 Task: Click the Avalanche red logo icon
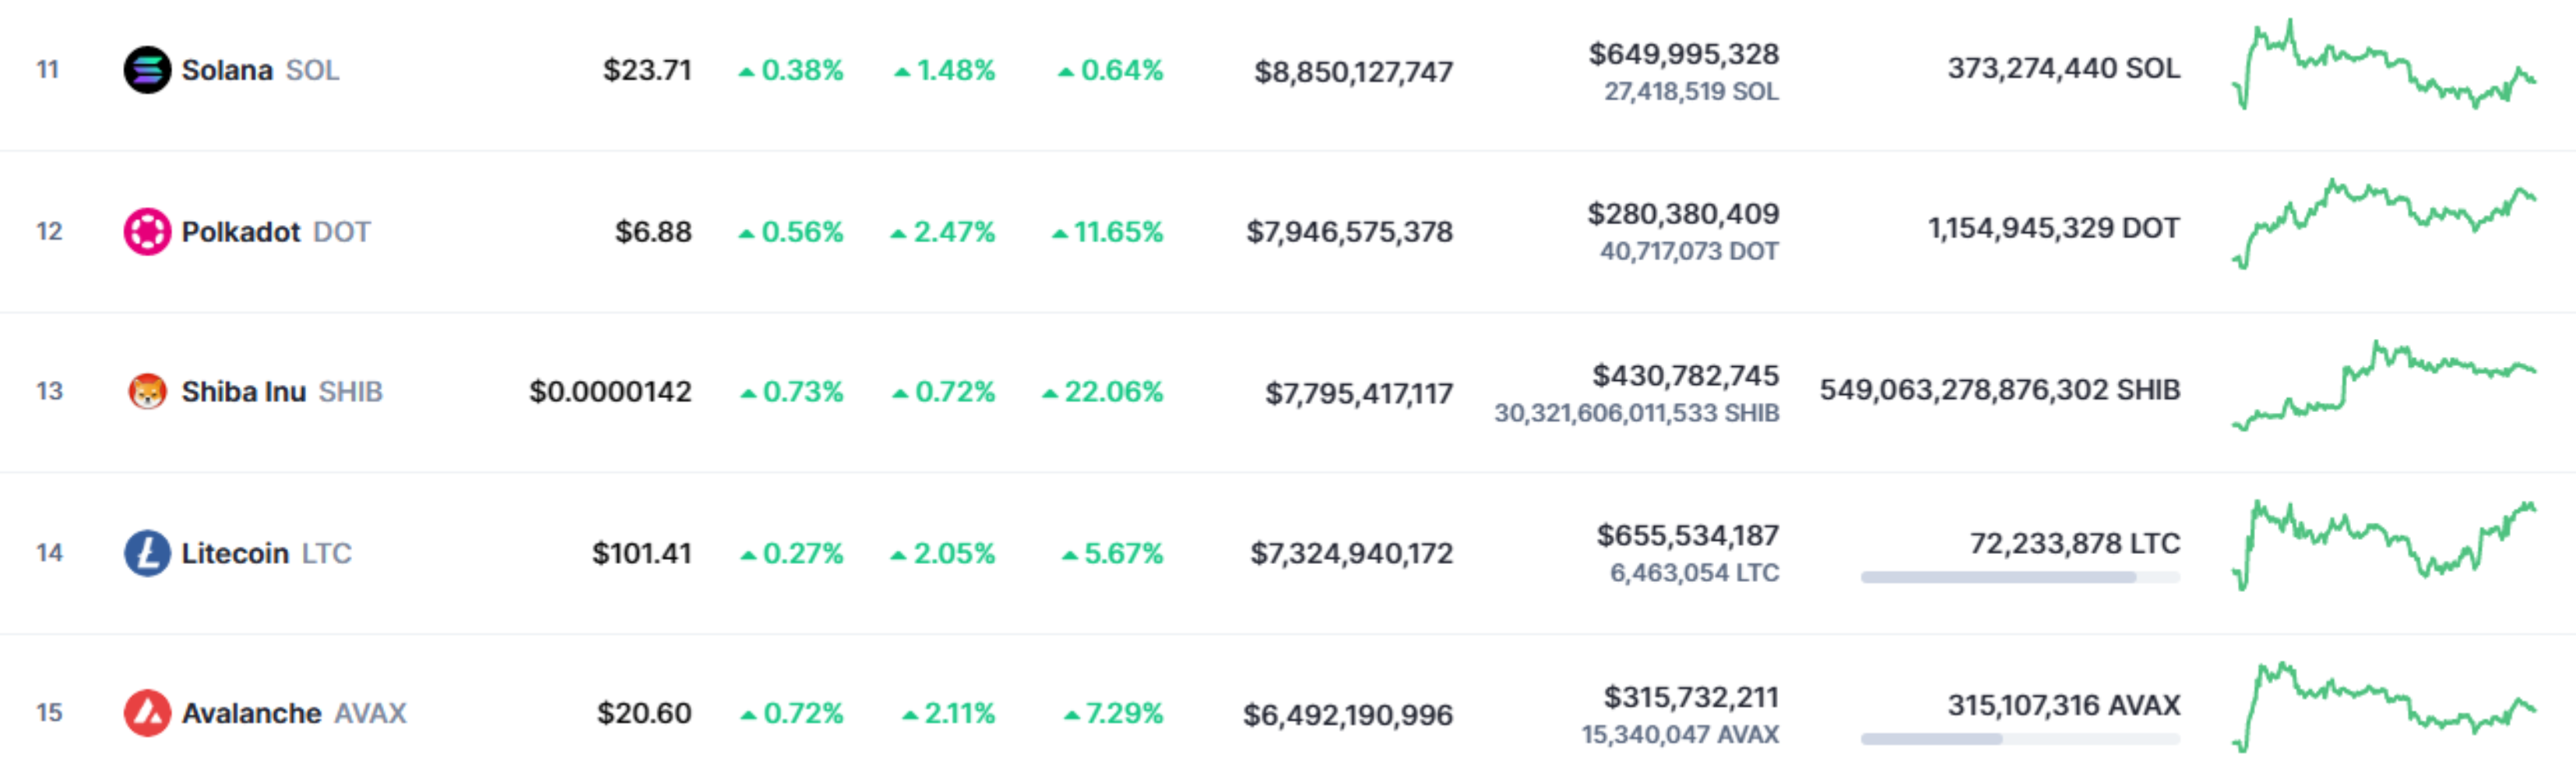pos(147,713)
